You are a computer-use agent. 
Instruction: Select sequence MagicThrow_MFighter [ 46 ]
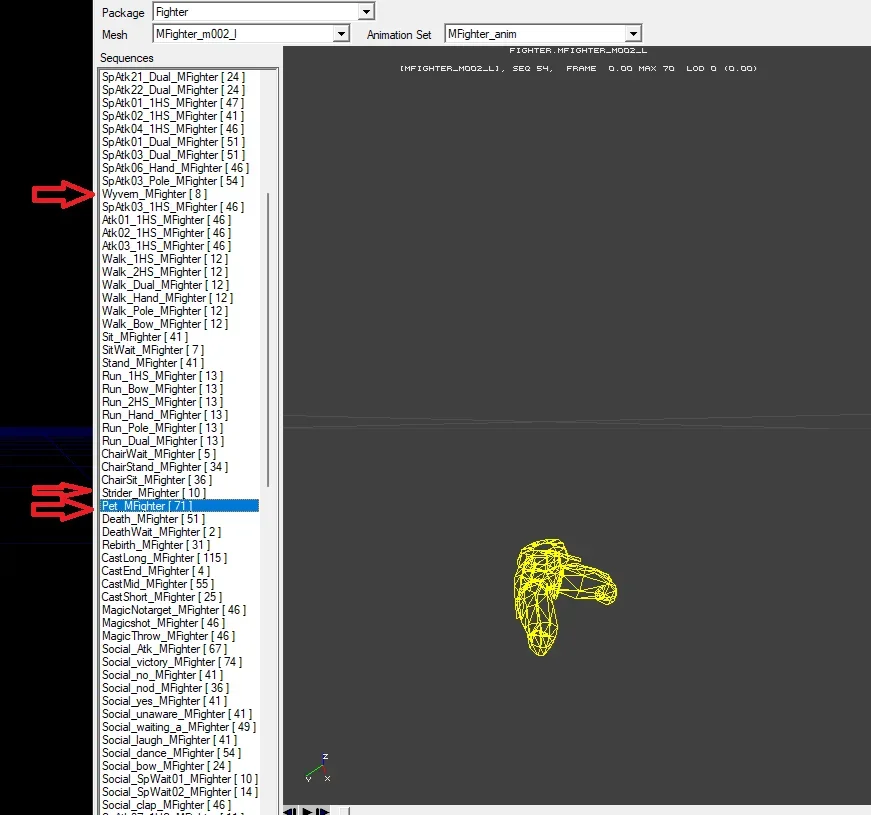(x=168, y=636)
